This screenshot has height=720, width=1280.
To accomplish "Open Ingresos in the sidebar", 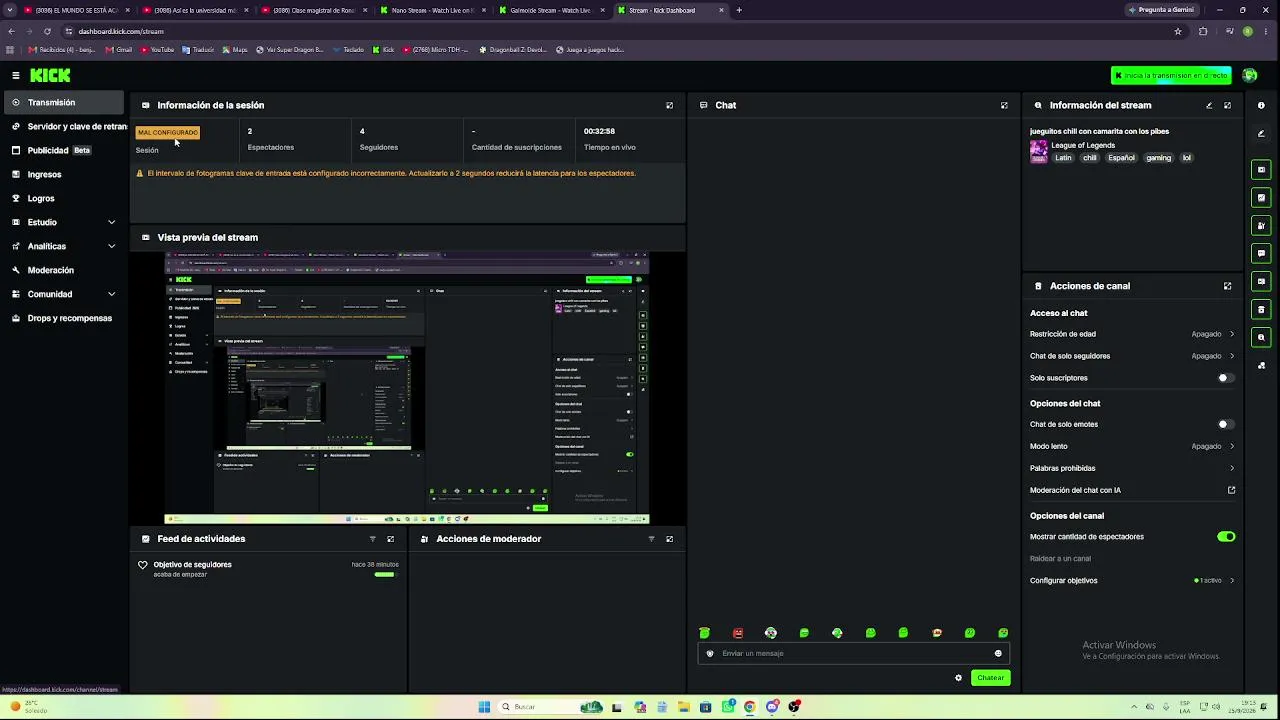I will (x=64, y=174).
